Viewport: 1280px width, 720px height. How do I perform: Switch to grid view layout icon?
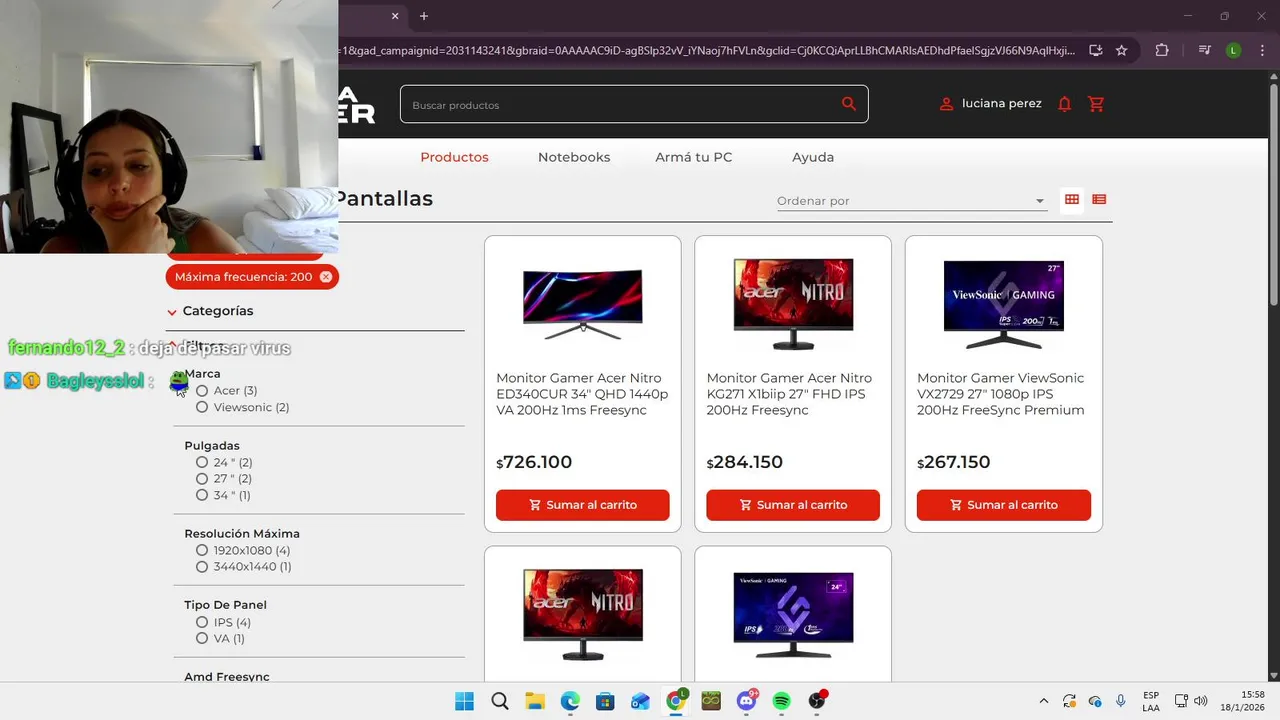pyautogui.click(x=1072, y=199)
